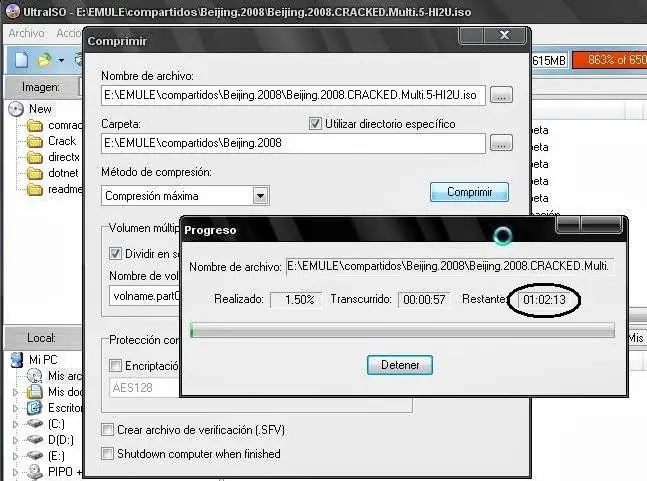
Task: Click the AES128 encryption combo box
Action: pyautogui.click(x=145, y=388)
